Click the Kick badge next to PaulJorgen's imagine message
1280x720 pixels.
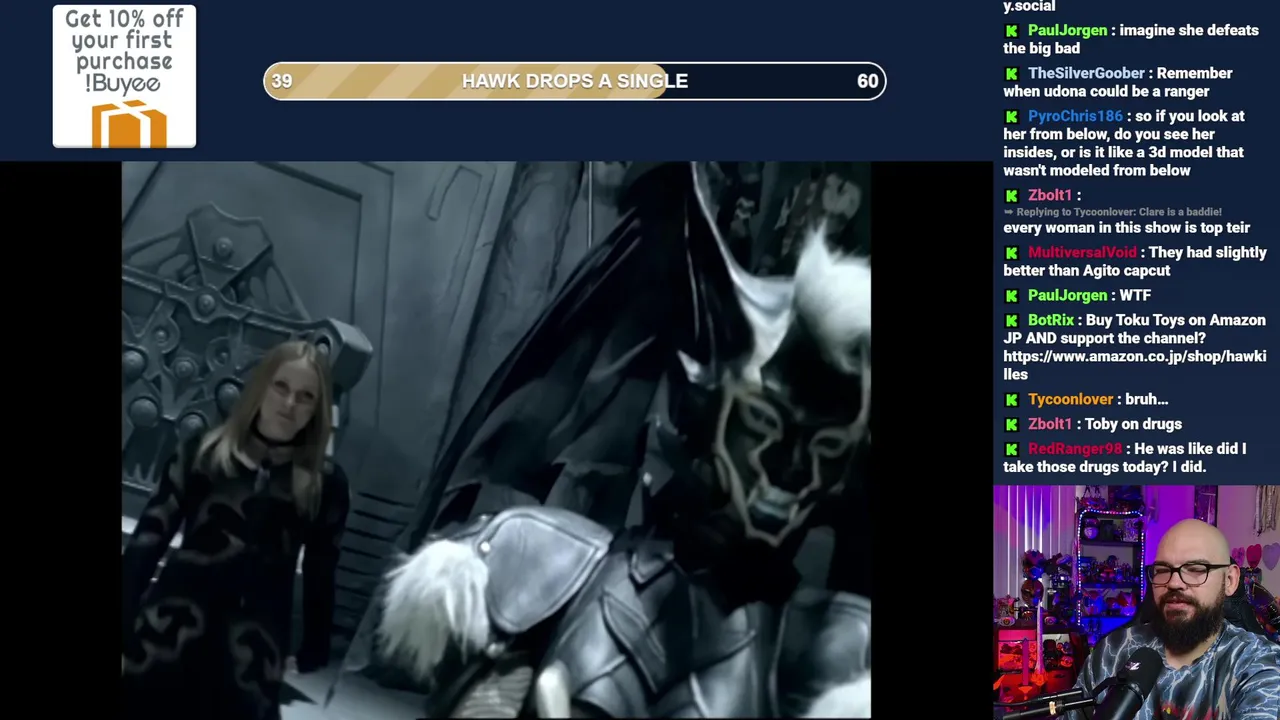pyautogui.click(x=1012, y=31)
